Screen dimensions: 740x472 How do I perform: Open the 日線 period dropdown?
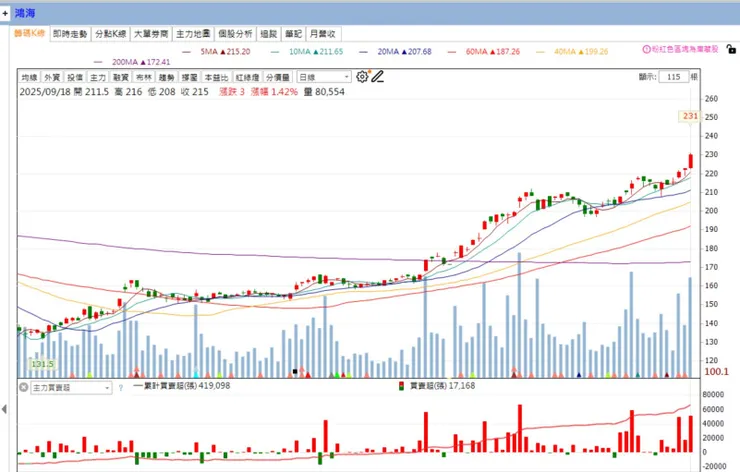click(x=324, y=77)
